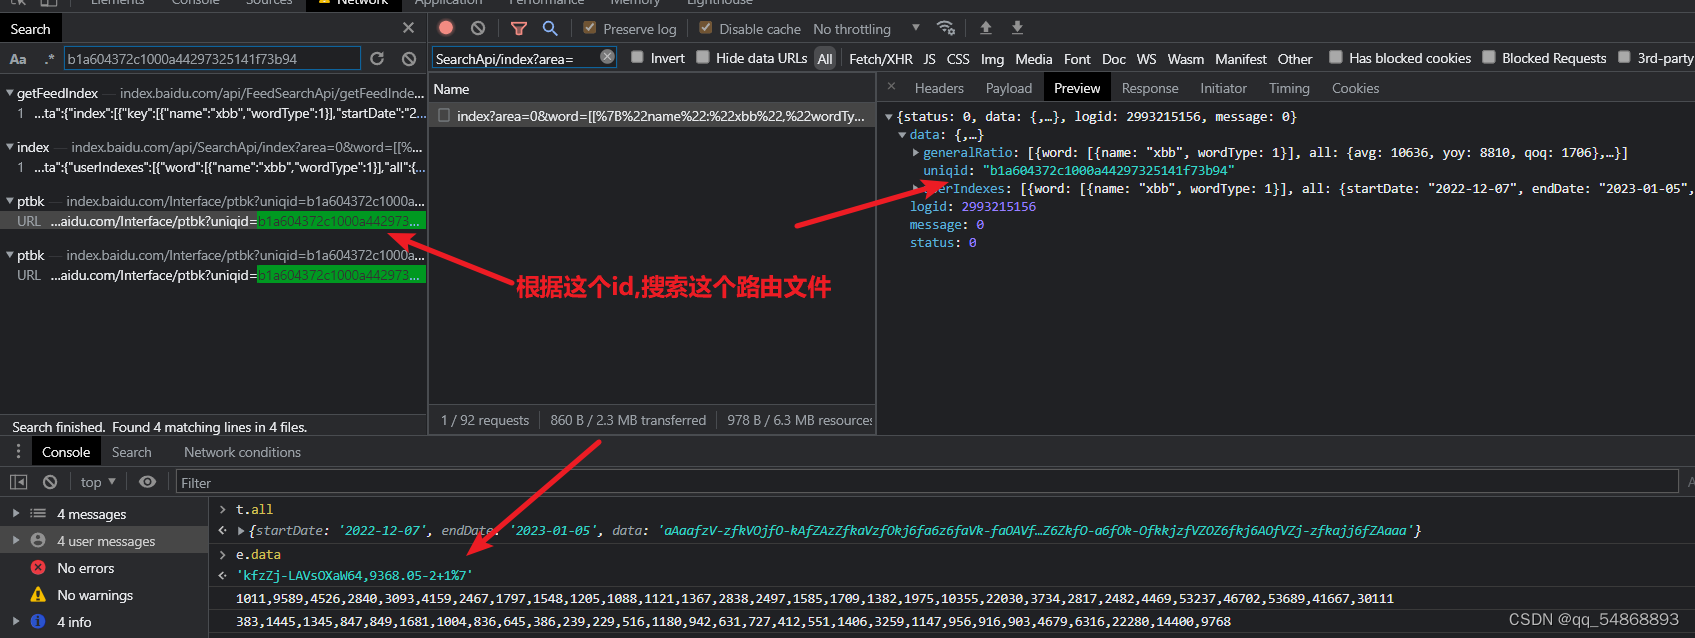1695x638 pixels.
Task: Click the warnings yellow triangle icon
Action: coord(38,594)
